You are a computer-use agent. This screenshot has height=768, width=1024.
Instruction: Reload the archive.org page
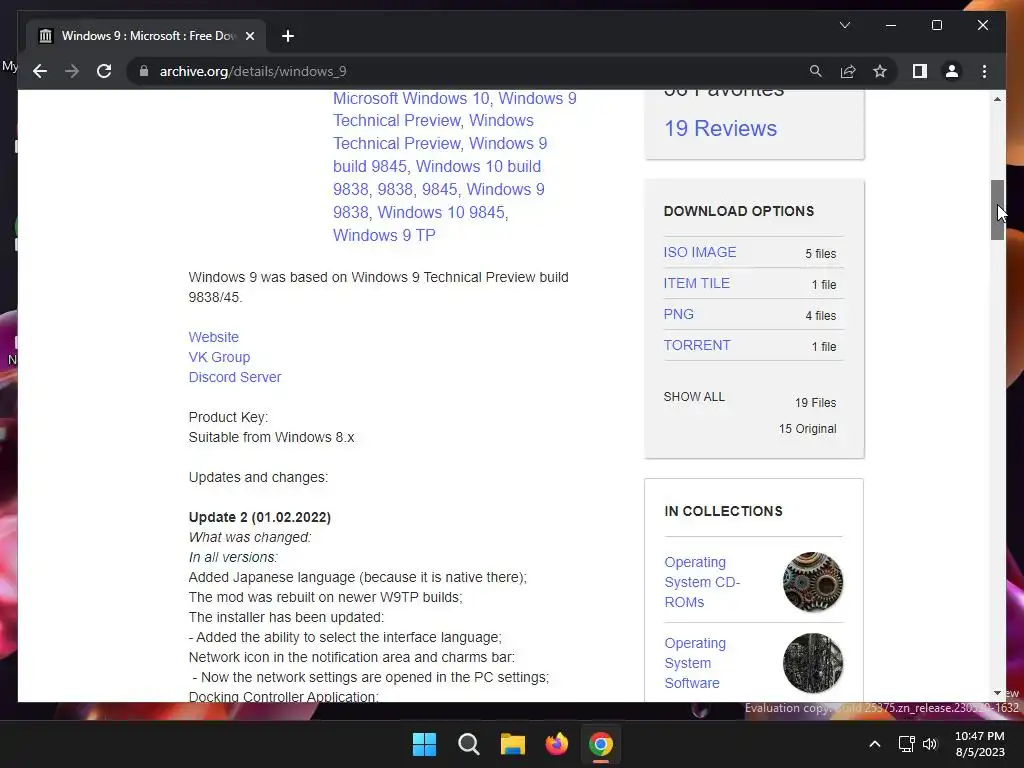click(104, 71)
